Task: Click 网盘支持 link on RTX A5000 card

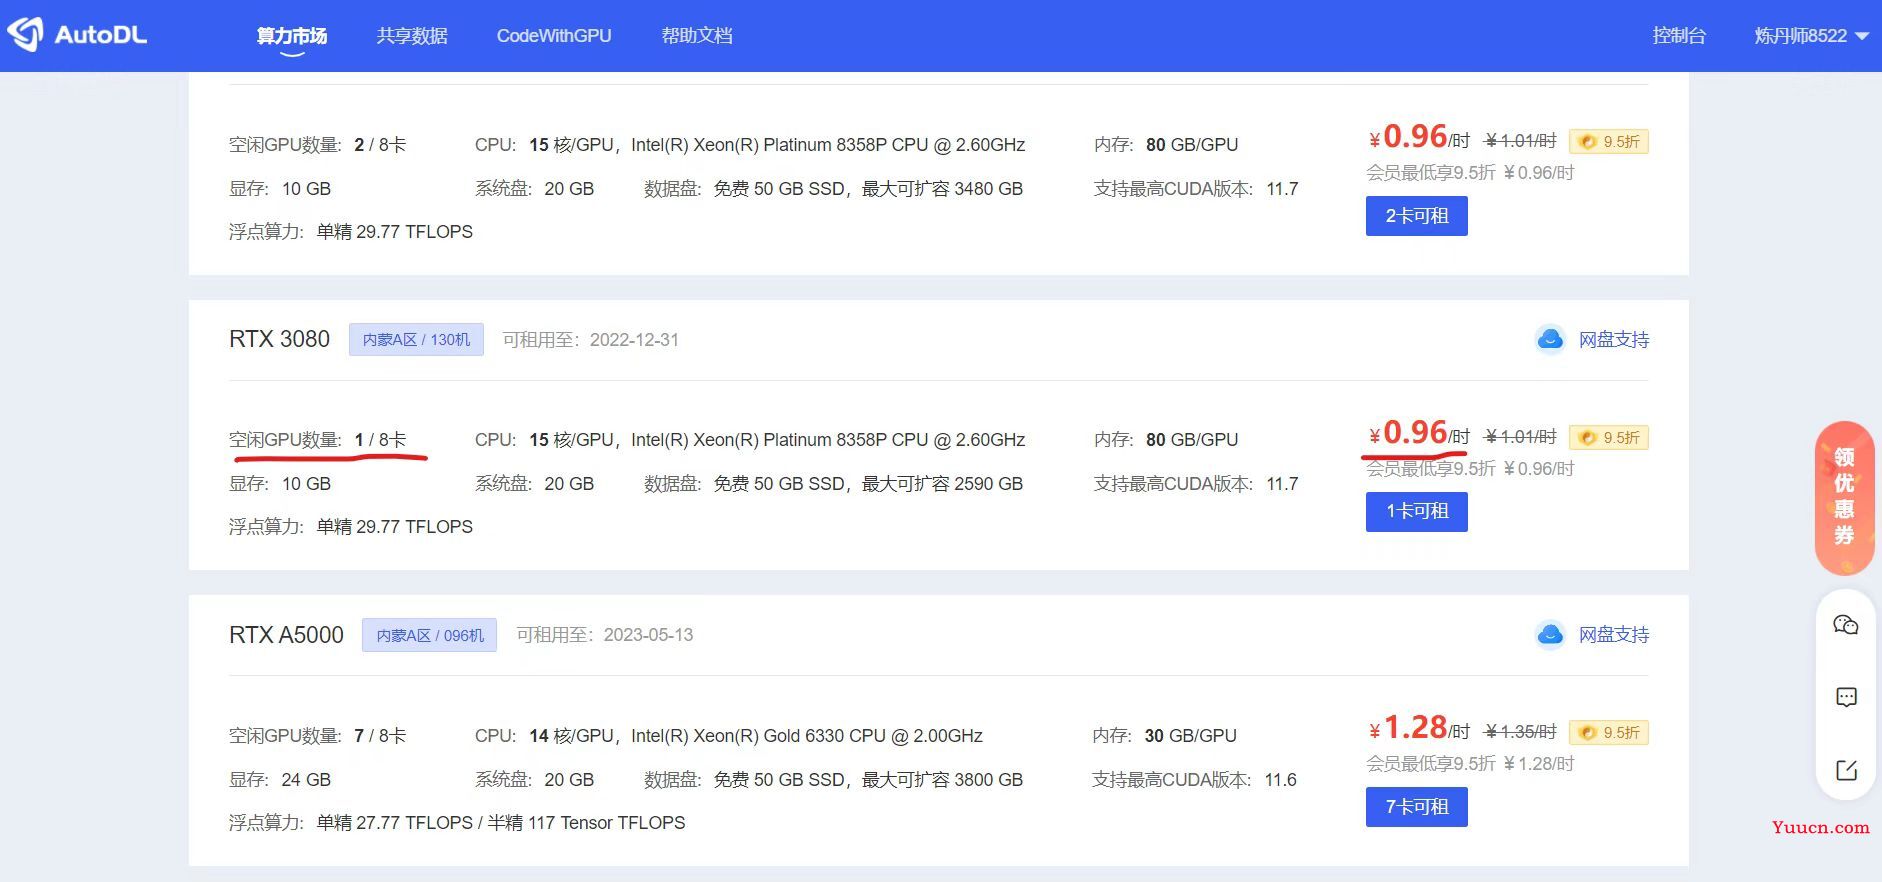Action: click(x=1613, y=635)
